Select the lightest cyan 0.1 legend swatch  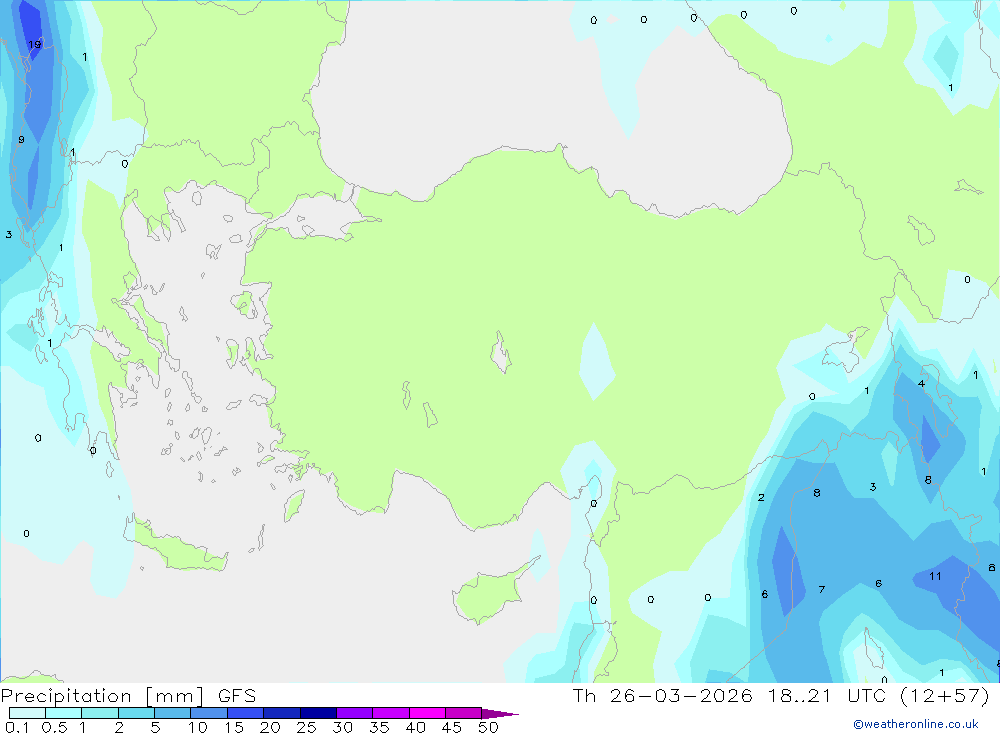[27, 713]
